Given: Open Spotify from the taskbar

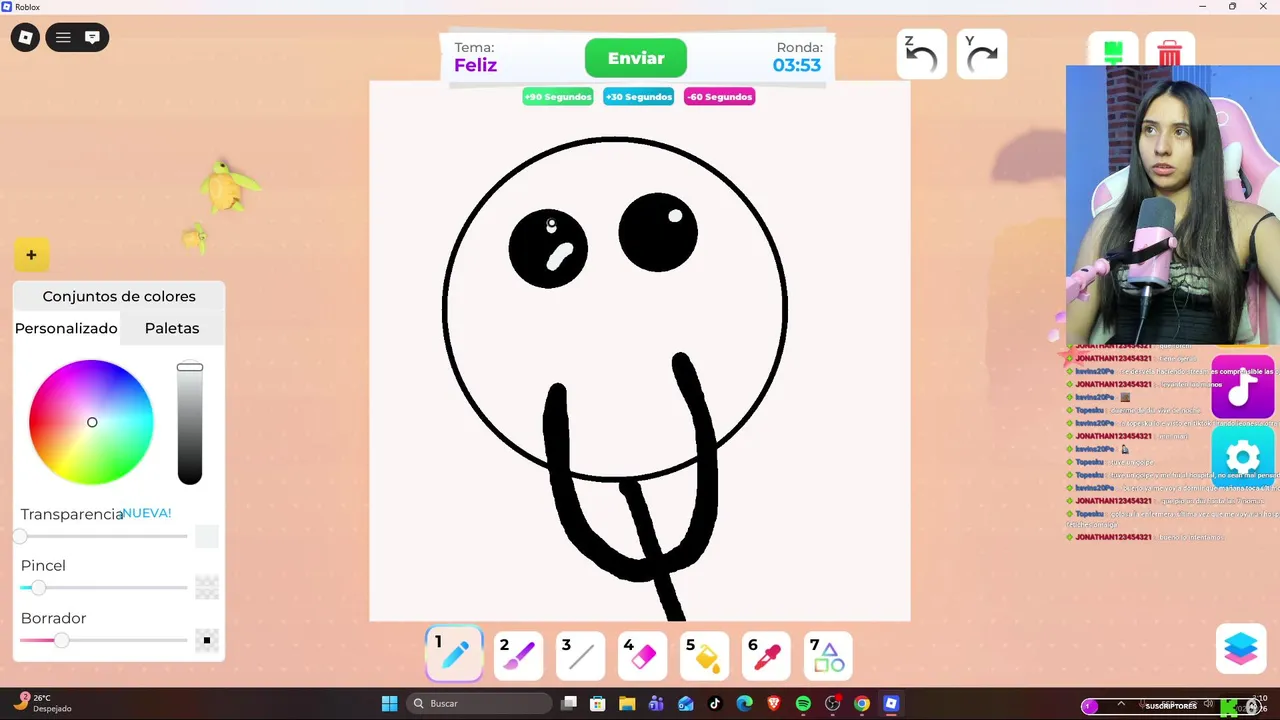Looking at the screenshot, I should click(803, 704).
